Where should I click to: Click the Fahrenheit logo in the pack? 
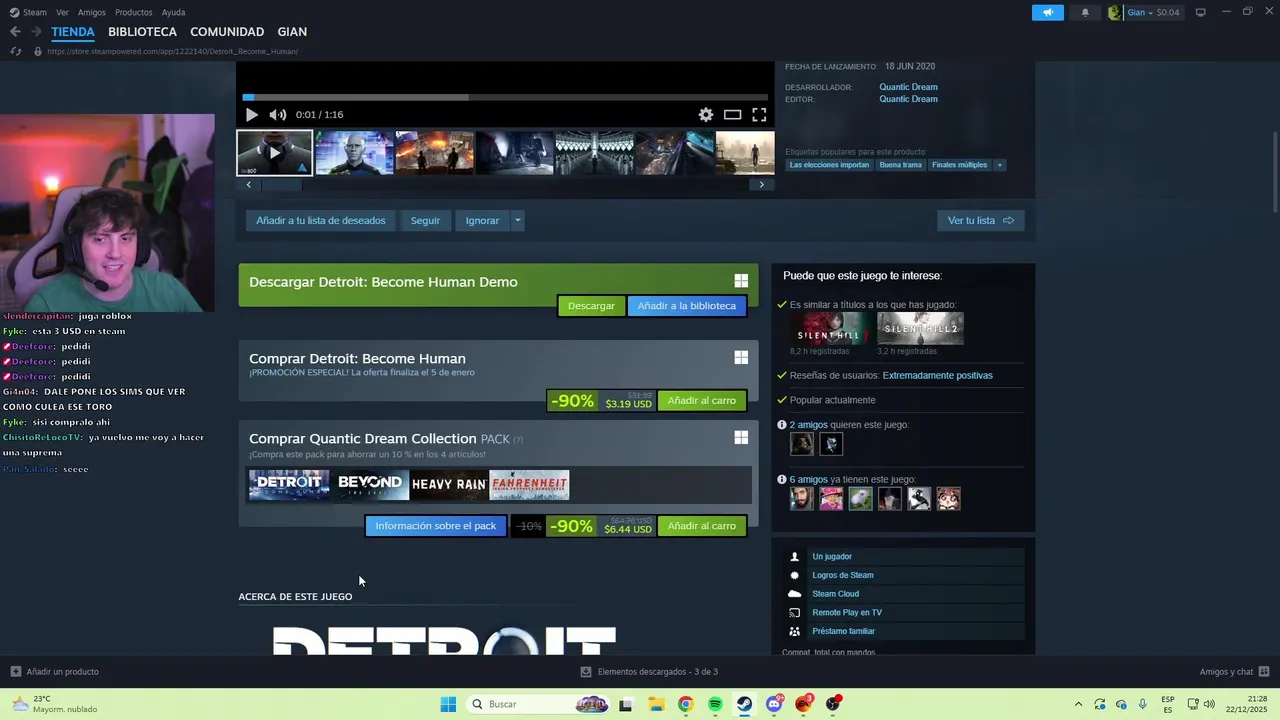click(529, 485)
